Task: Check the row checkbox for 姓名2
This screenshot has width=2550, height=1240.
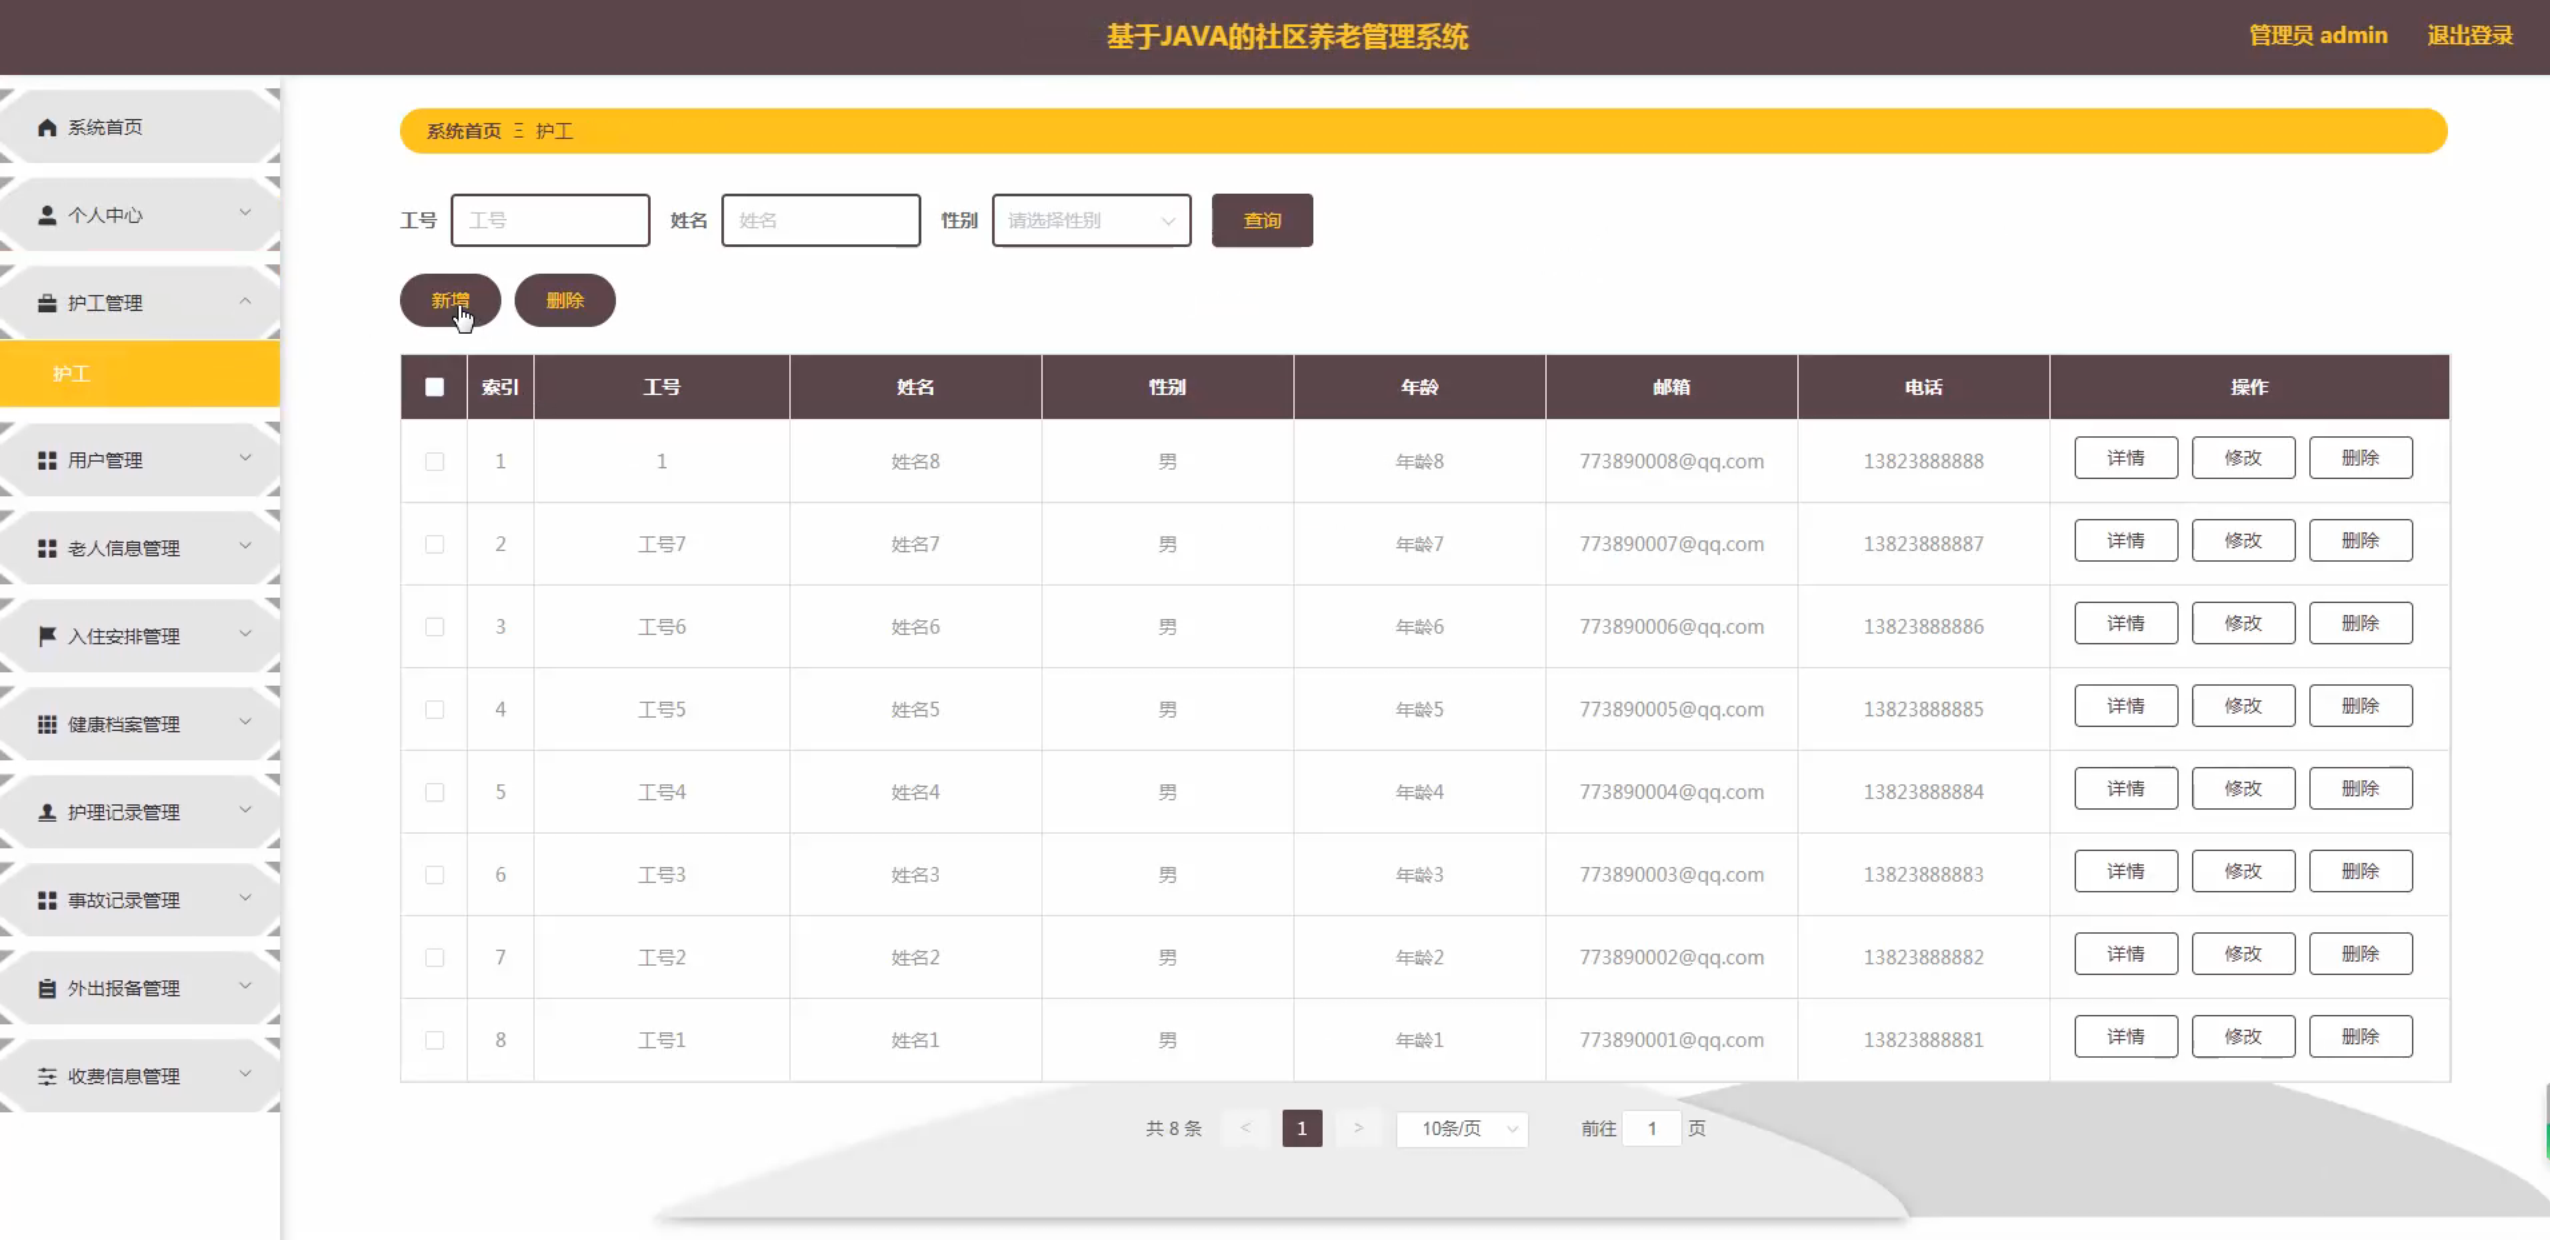Action: pyautogui.click(x=434, y=957)
